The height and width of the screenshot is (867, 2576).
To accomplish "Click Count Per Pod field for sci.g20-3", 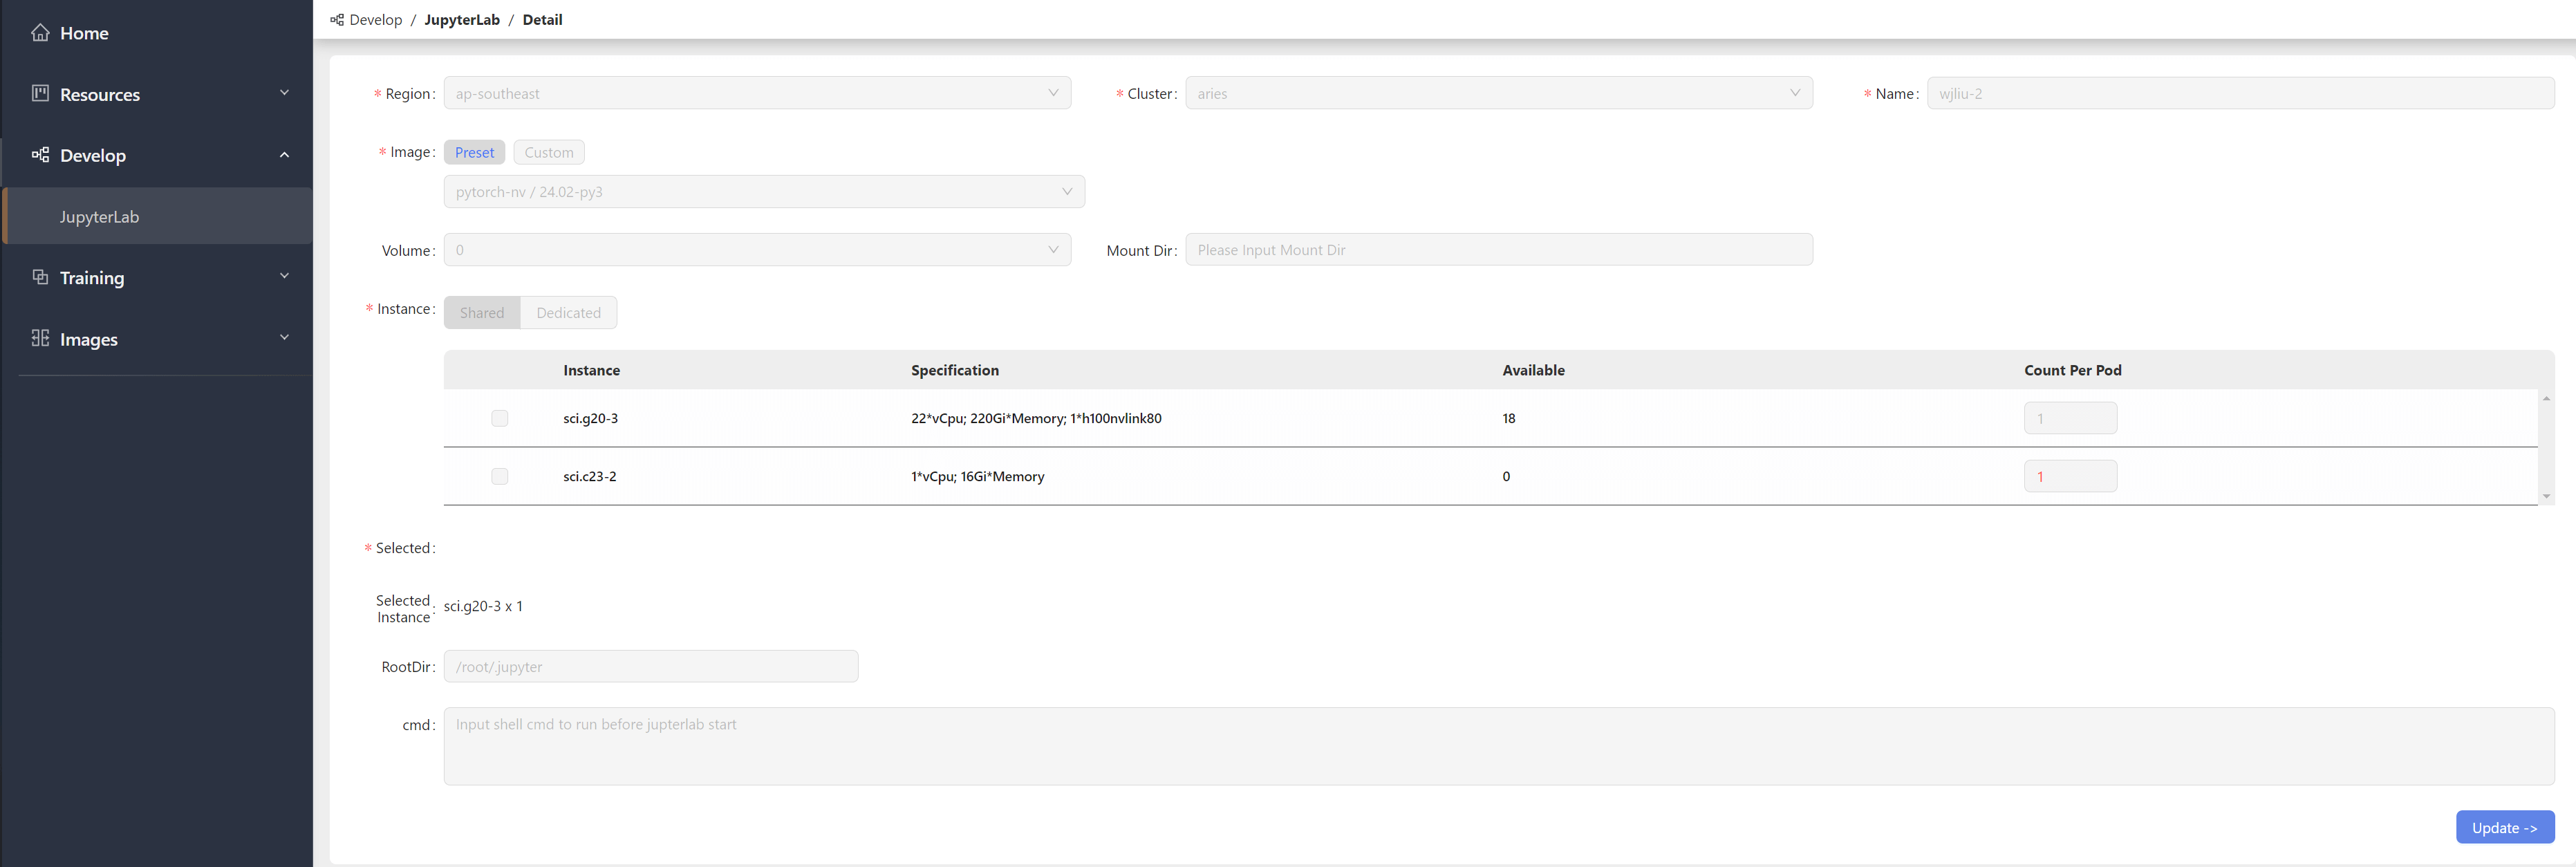I will (x=2070, y=418).
